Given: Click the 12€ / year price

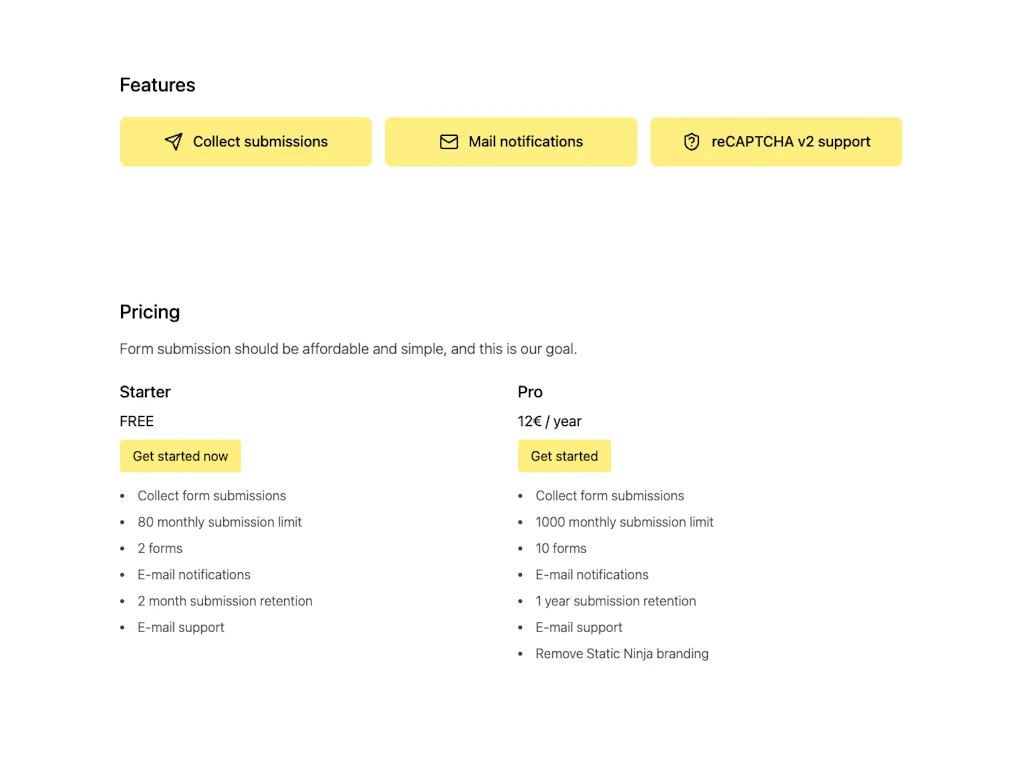Looking at the screenshot, I should [x=549, y=421].
